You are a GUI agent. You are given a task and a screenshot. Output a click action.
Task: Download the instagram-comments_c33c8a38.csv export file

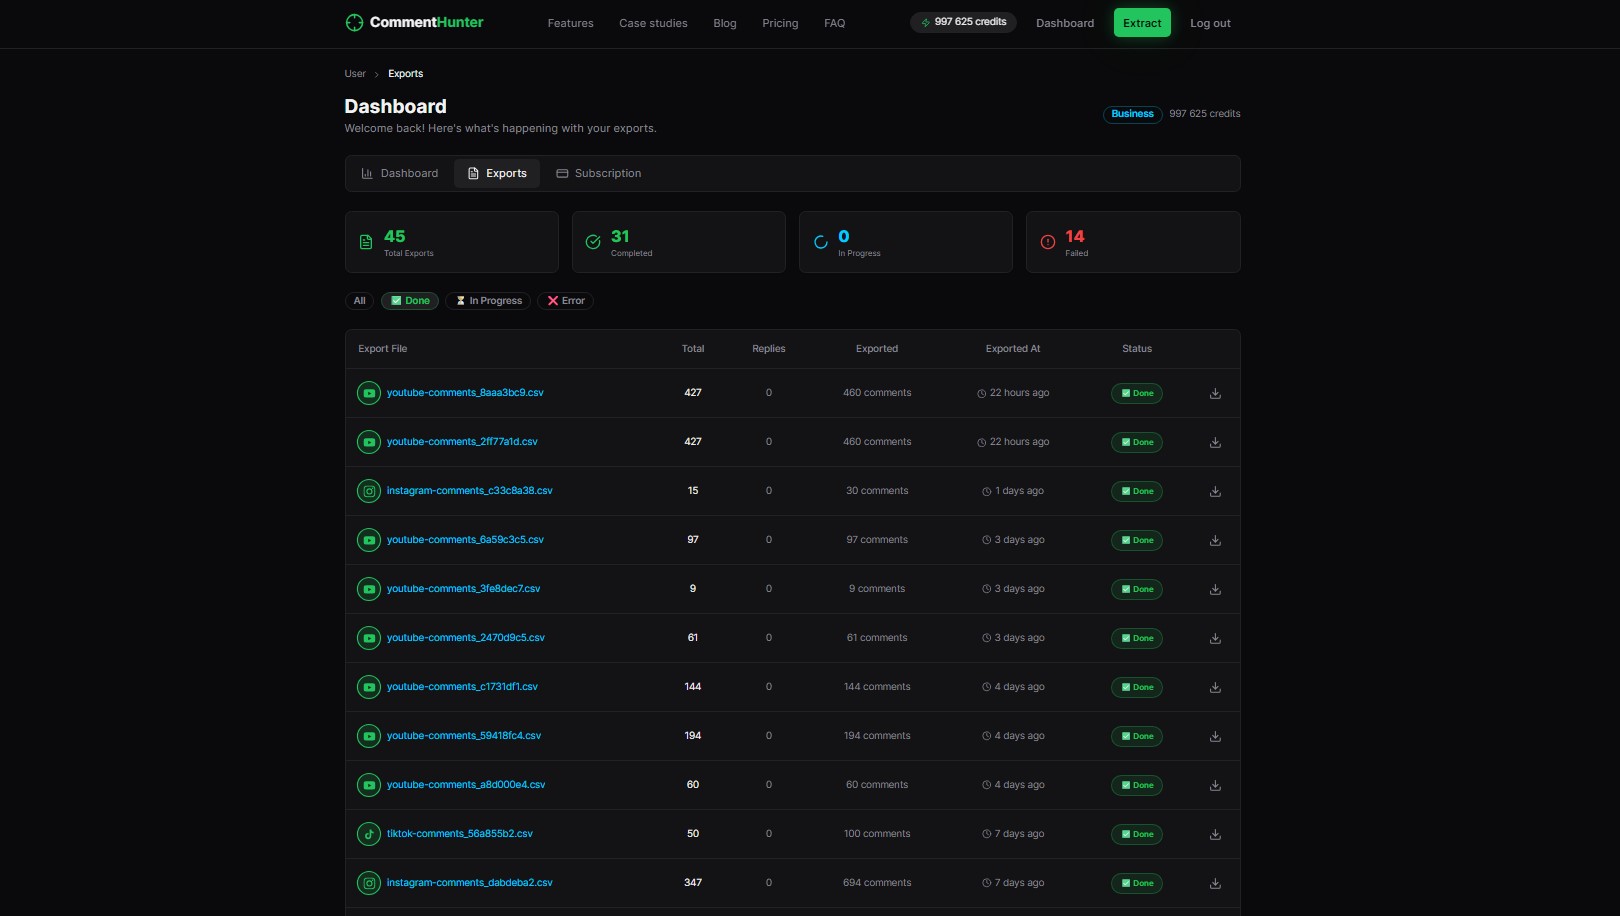[x=1215, y=491]
